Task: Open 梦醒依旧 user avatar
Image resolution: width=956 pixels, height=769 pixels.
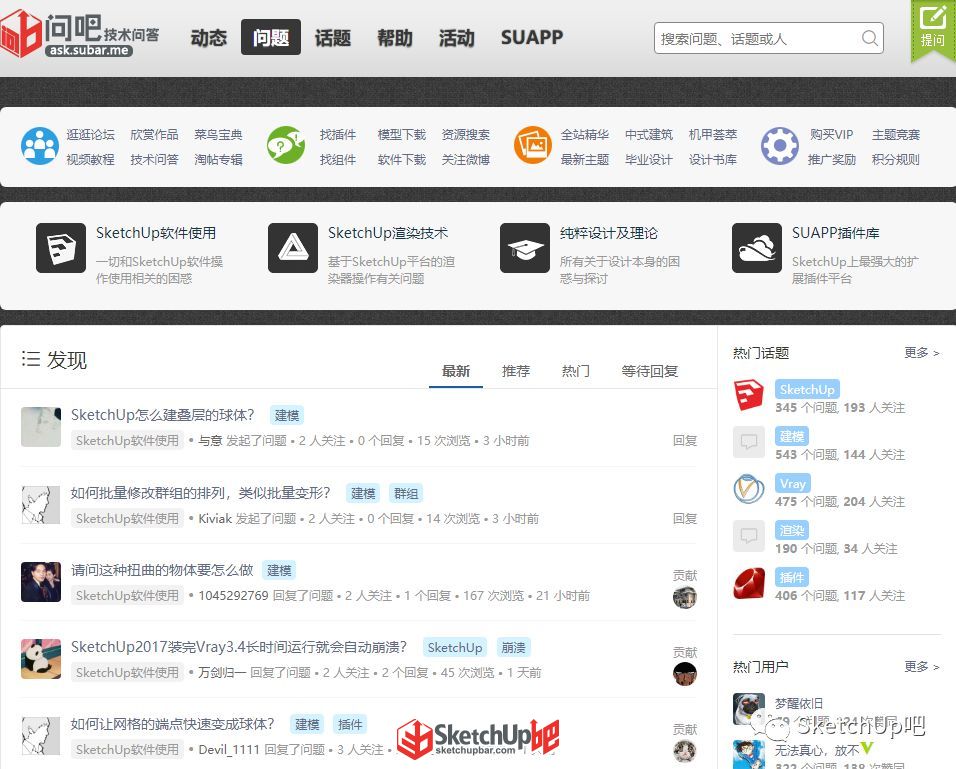Action: coord(749,709)
